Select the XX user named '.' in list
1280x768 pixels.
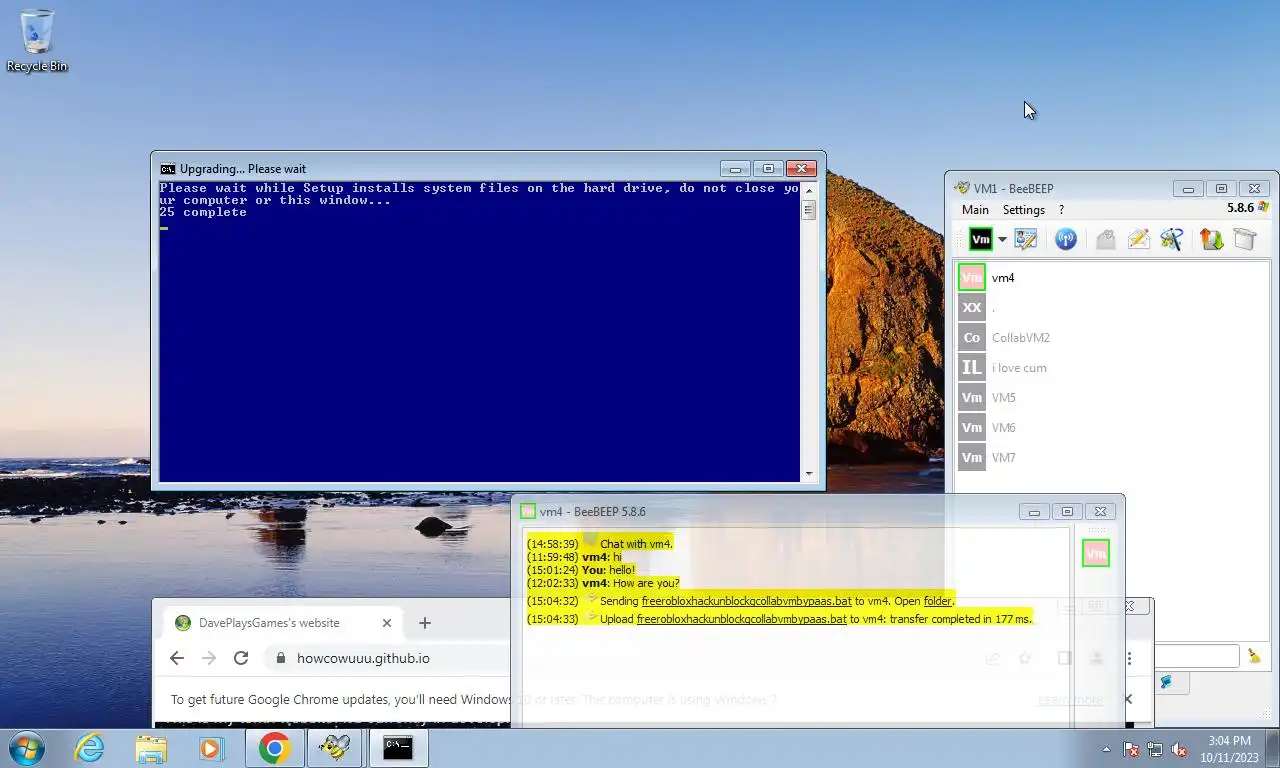click(1113, 307)
